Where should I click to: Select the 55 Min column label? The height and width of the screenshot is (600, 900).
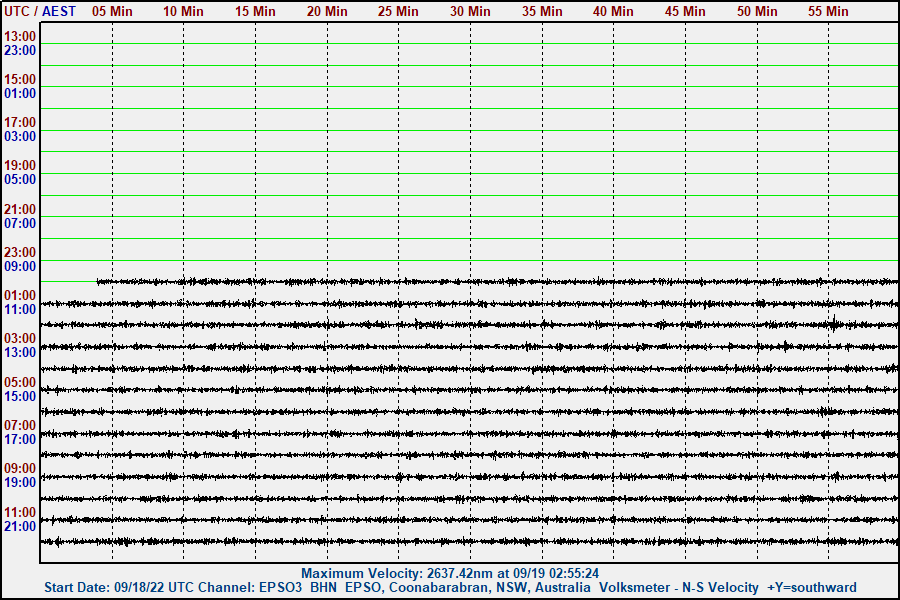click(828, 11)
